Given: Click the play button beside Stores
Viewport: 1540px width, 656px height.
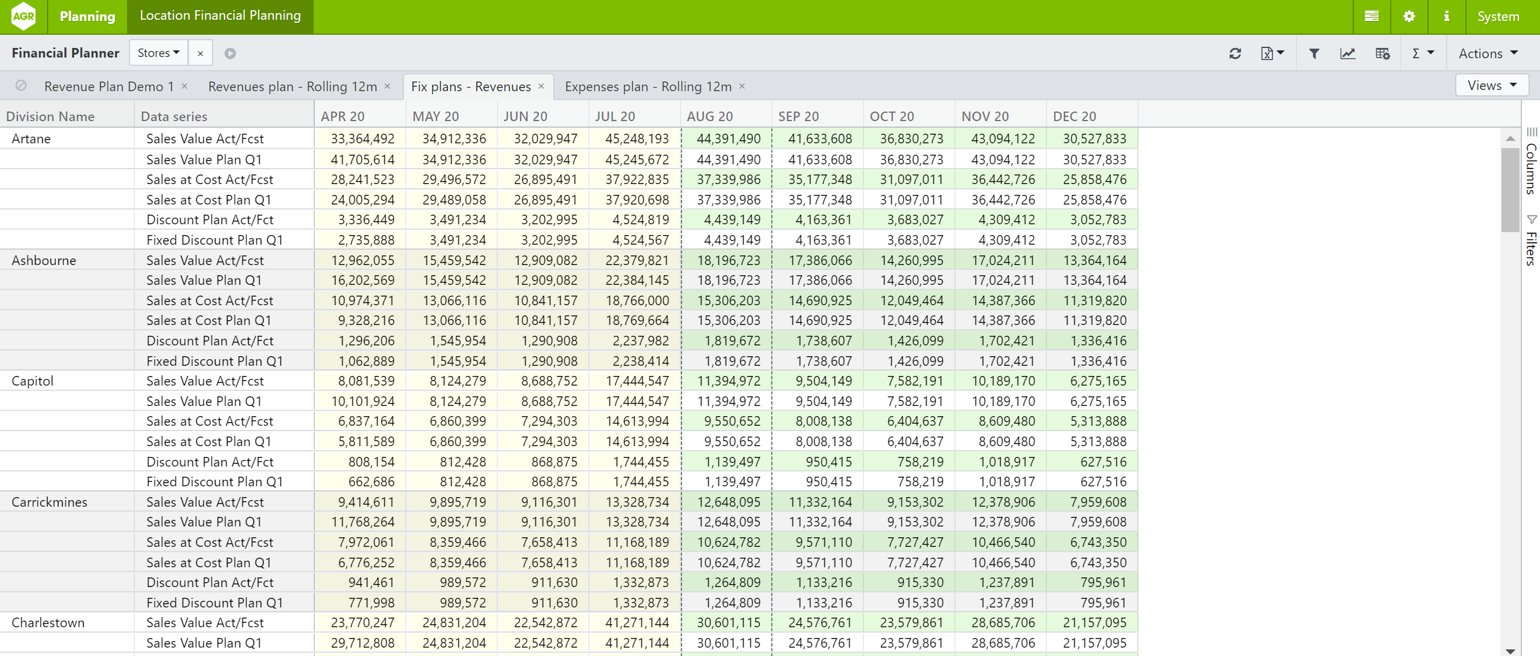Looking at the screenshot, I should click(x=230, y=53).
